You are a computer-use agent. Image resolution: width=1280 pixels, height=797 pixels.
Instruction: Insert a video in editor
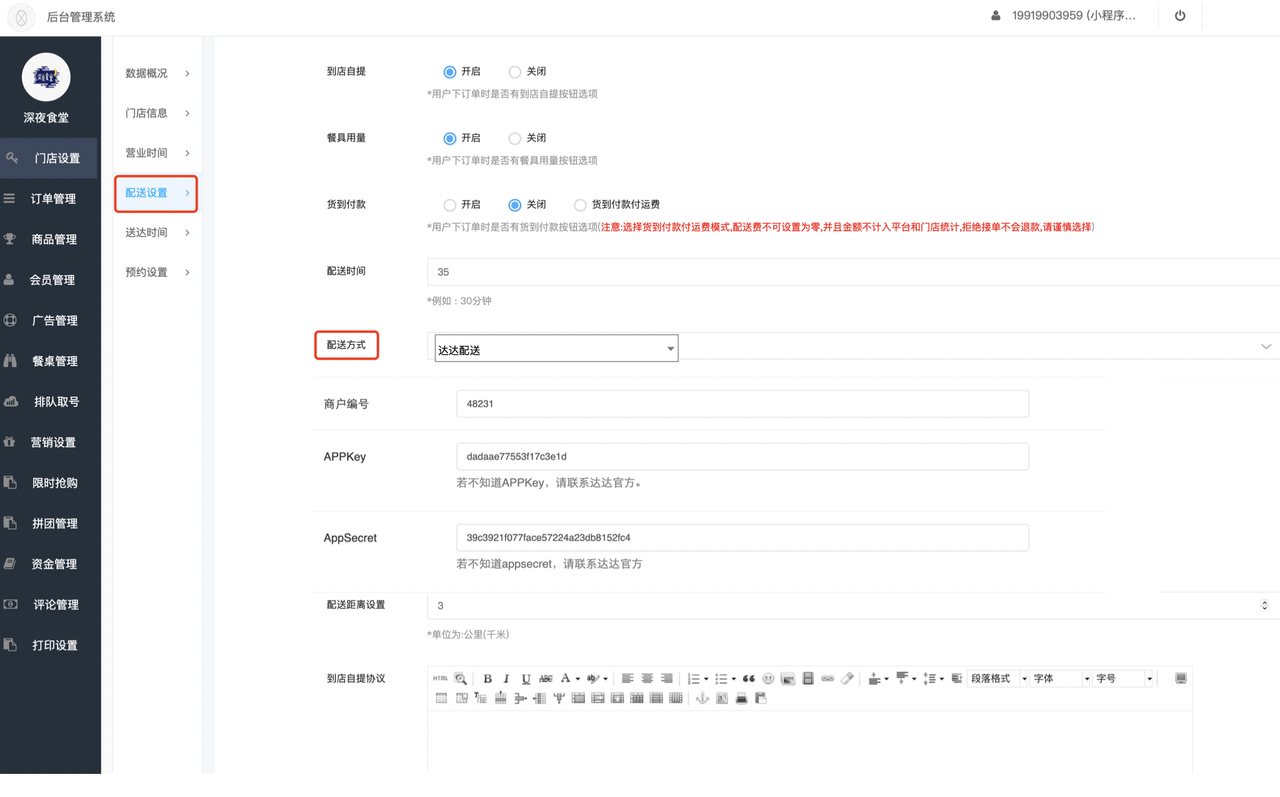tap(808, 678)
